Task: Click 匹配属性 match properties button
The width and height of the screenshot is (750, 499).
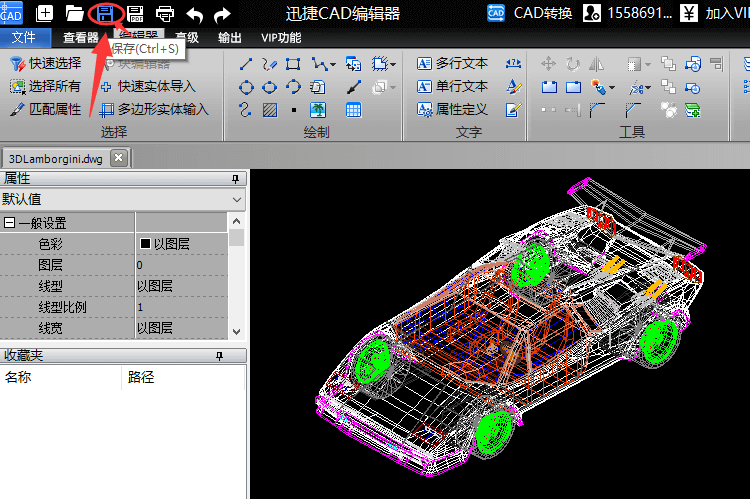Action: point(46,109)
